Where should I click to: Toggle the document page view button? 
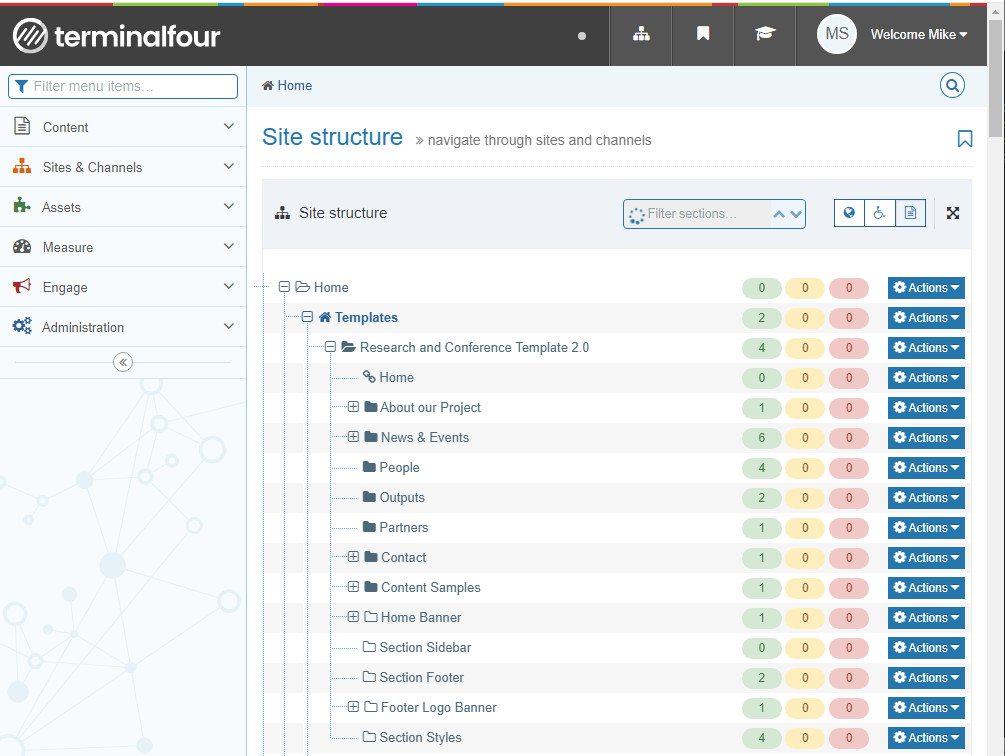point(910,213)
